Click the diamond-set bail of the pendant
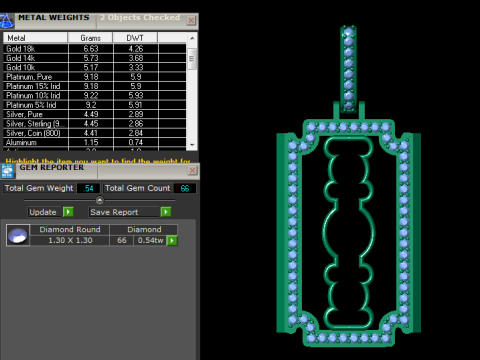This screenshot has height=360, width=480. pyautogui.click(x=349, y=68)
